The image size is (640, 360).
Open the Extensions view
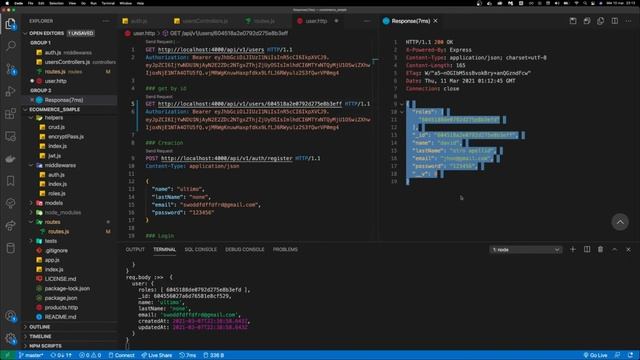[x=11, y=113]
